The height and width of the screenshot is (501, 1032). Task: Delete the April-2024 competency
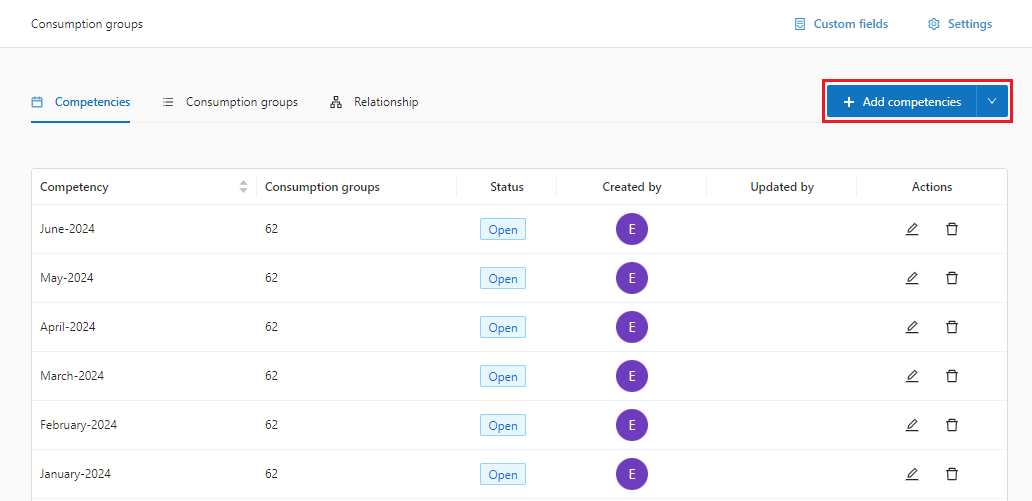[x=952, y=327]
